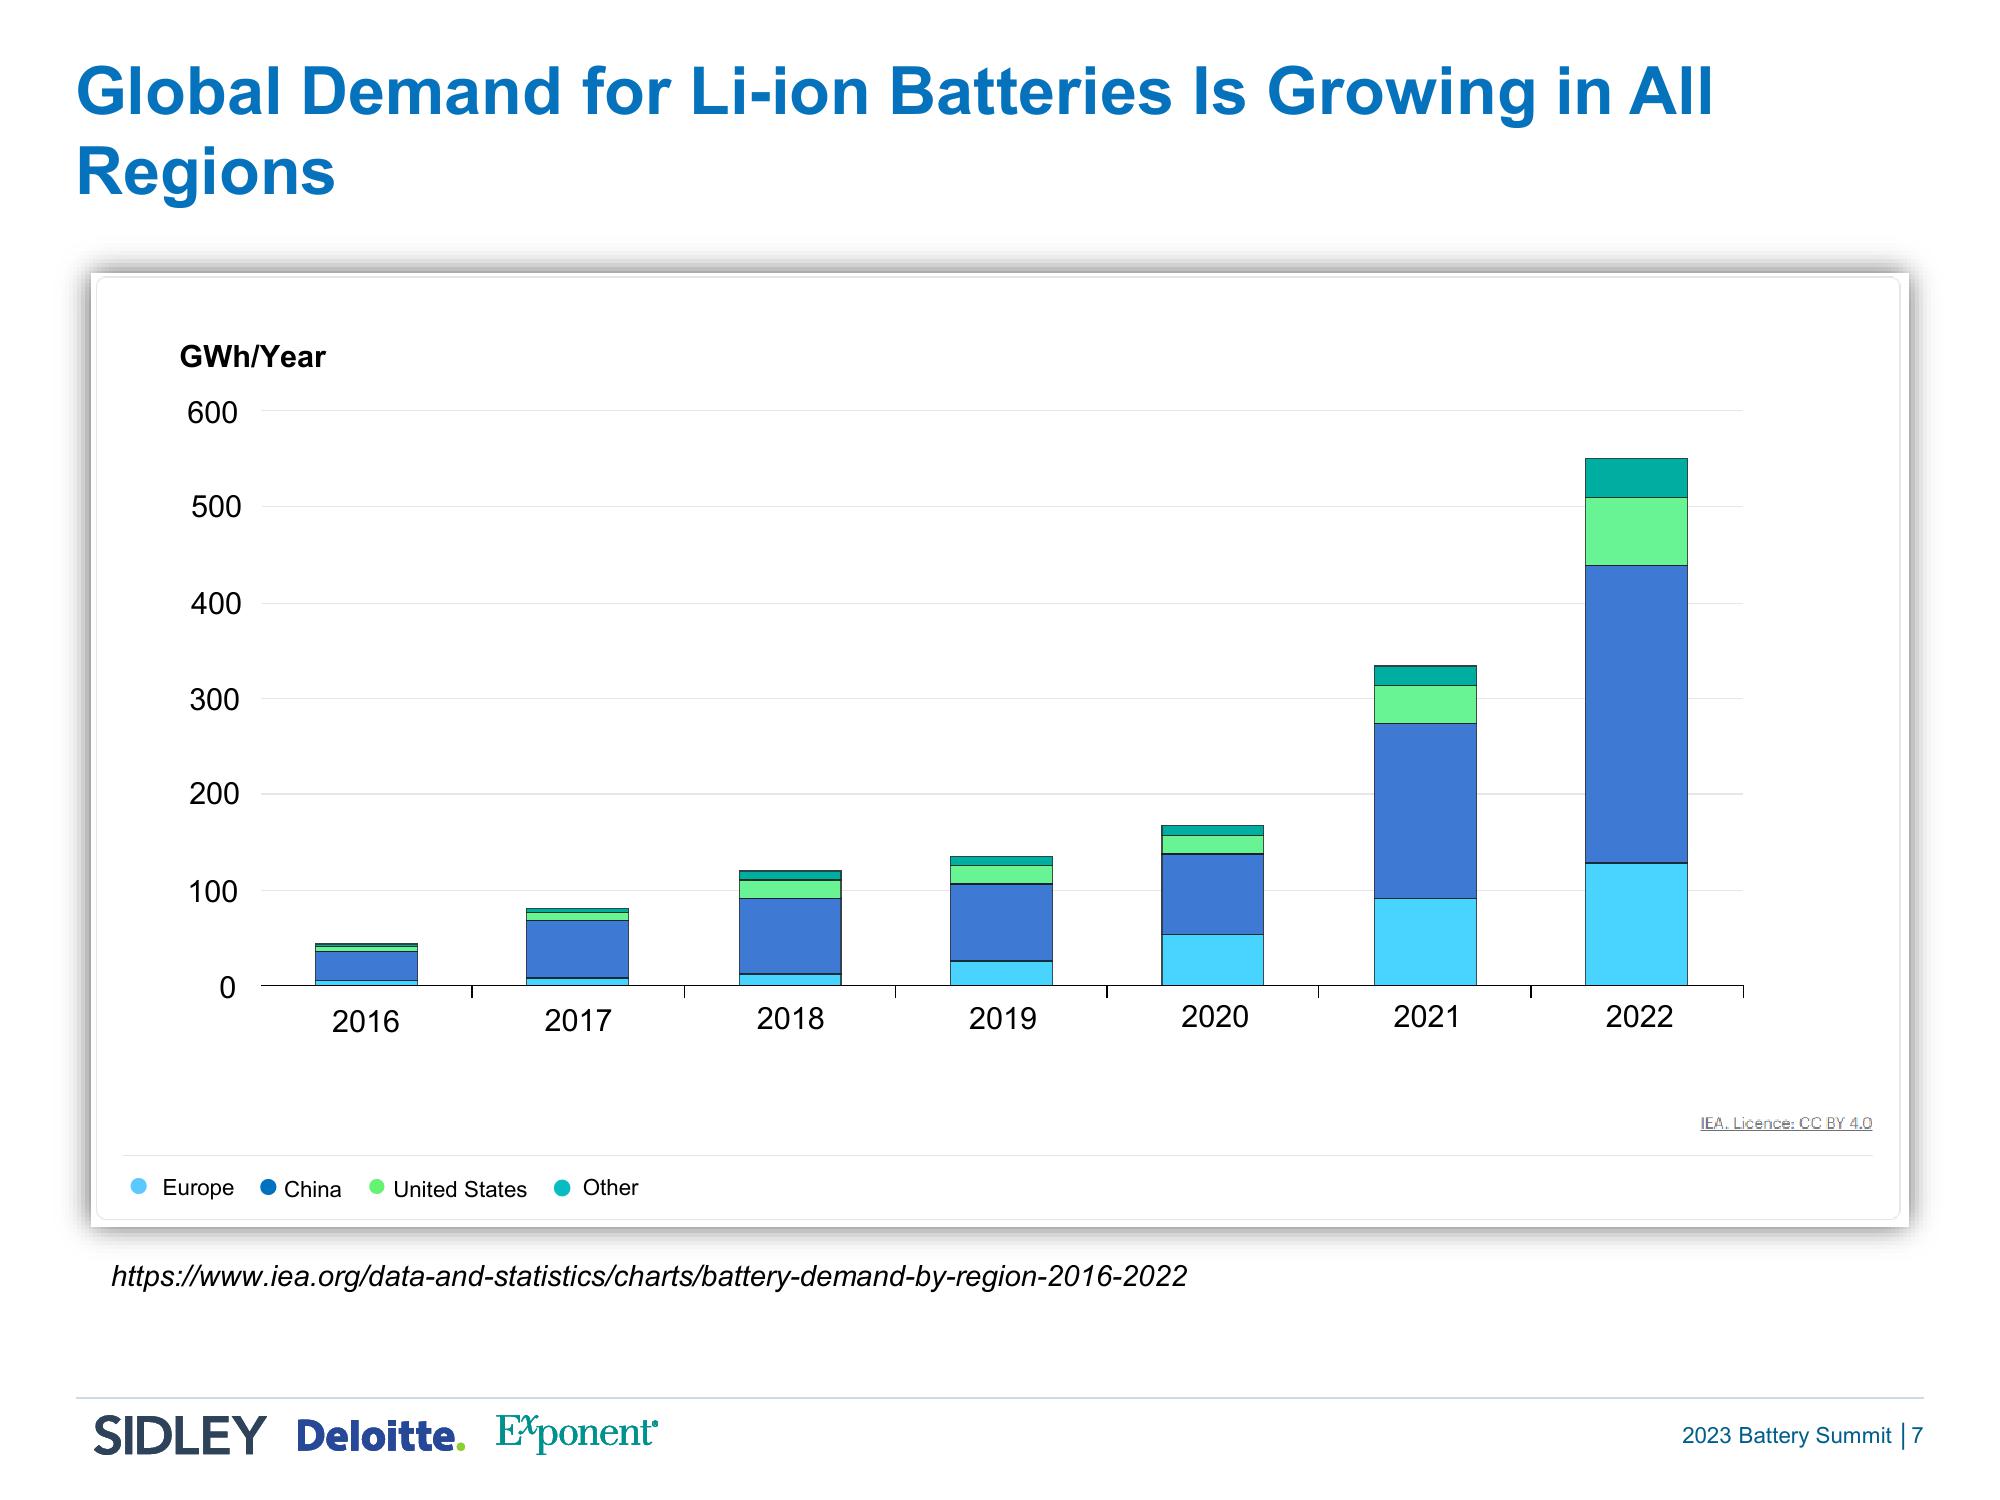Click the Deloitte logo in footer

click(381, 1436)
